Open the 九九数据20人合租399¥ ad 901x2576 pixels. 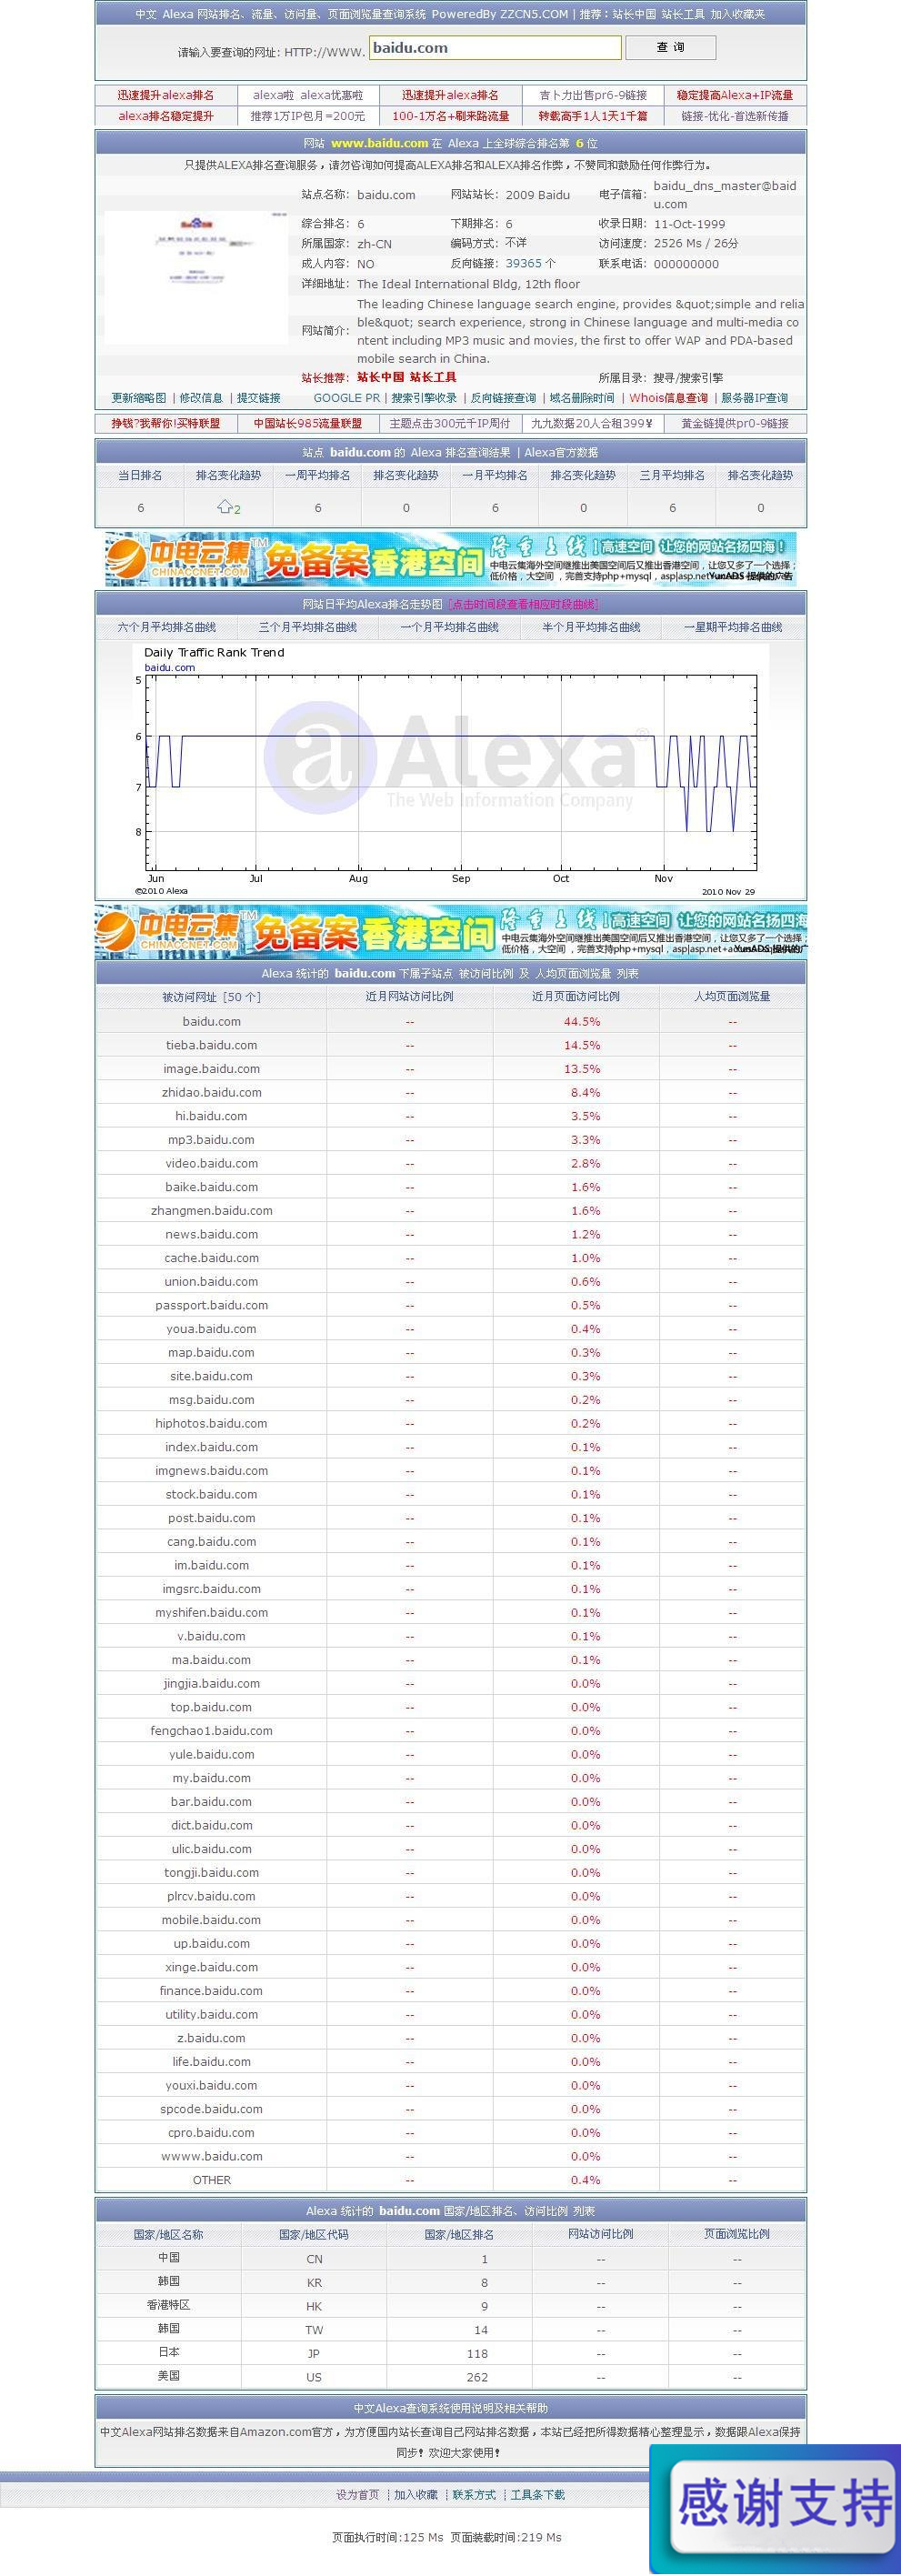click(592, 424)
